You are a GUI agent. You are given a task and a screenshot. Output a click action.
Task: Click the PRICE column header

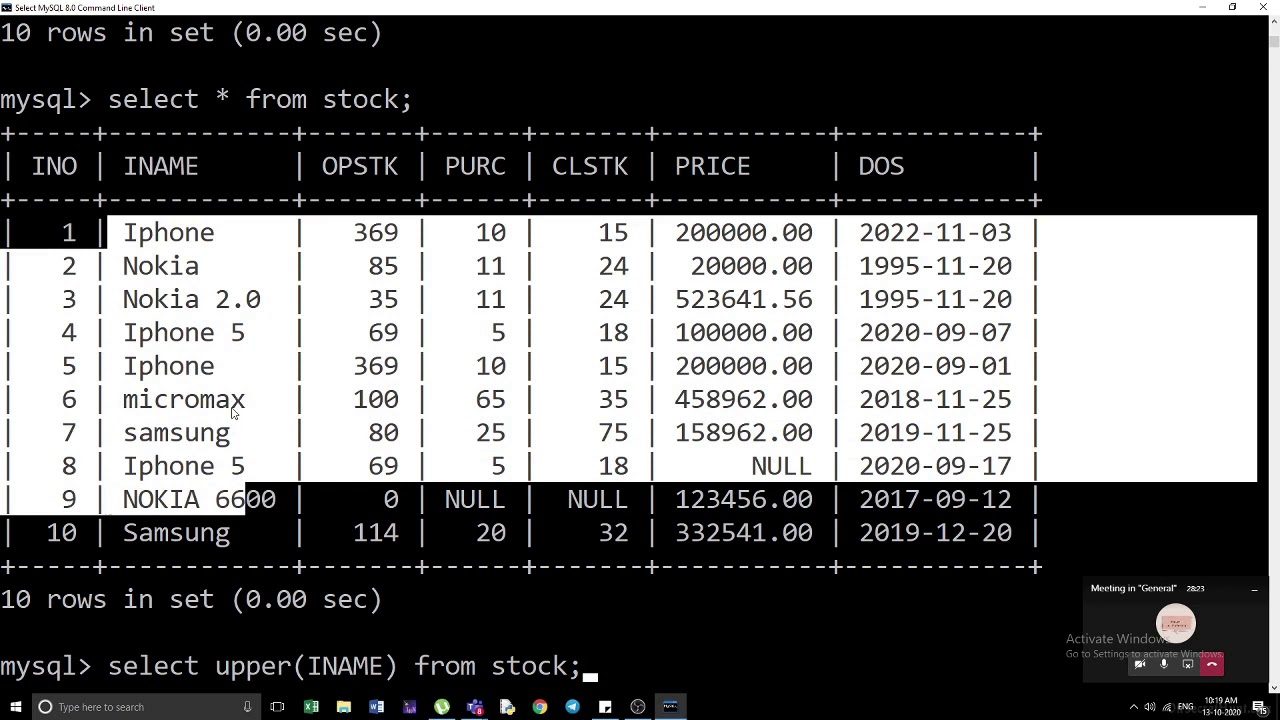coord(712,166)
